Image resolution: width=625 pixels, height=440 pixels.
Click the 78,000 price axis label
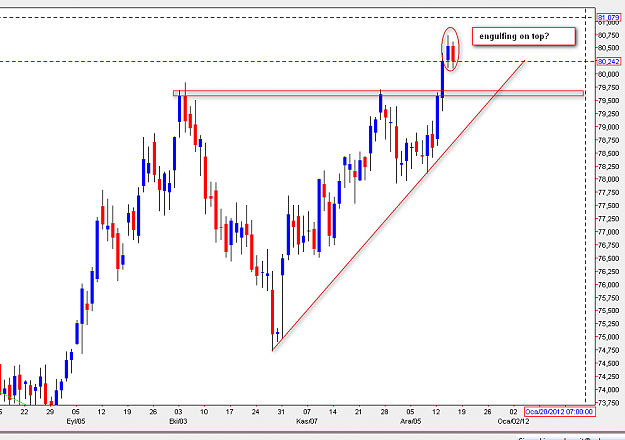(x=608, y=179)
